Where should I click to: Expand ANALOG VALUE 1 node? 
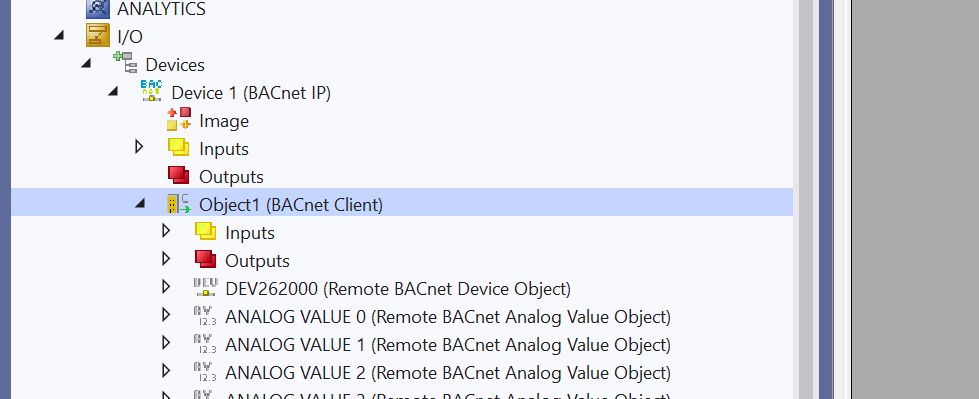coord(165,343)
